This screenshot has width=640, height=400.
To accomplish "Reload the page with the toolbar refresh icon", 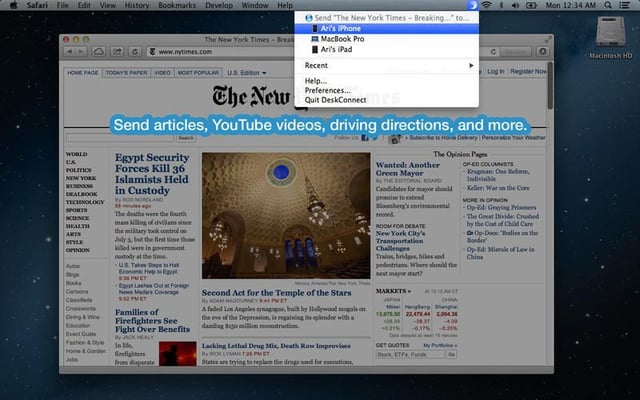I will 135,51.
